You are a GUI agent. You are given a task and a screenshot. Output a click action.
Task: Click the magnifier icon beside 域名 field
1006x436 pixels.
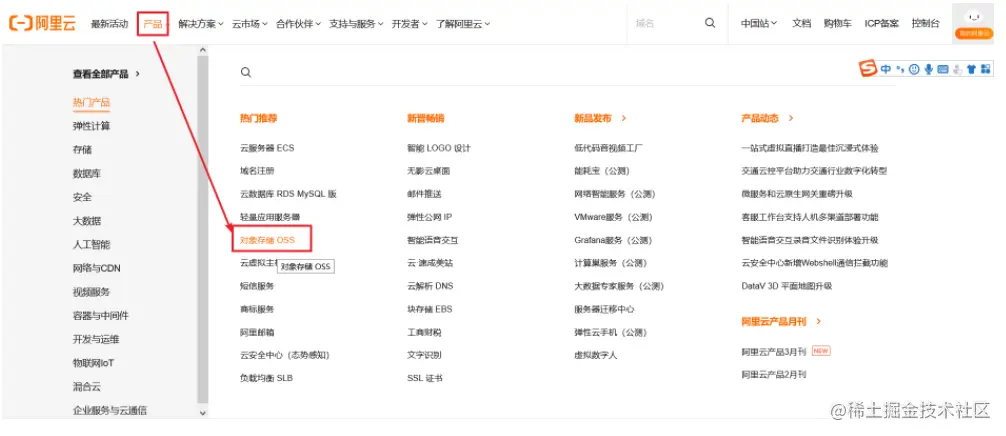(x=710, y=23)
